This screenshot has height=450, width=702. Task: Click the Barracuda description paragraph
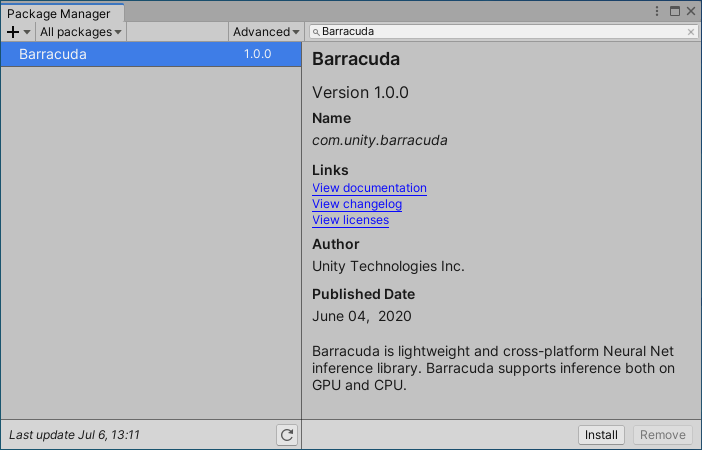[x=493, y=368]
